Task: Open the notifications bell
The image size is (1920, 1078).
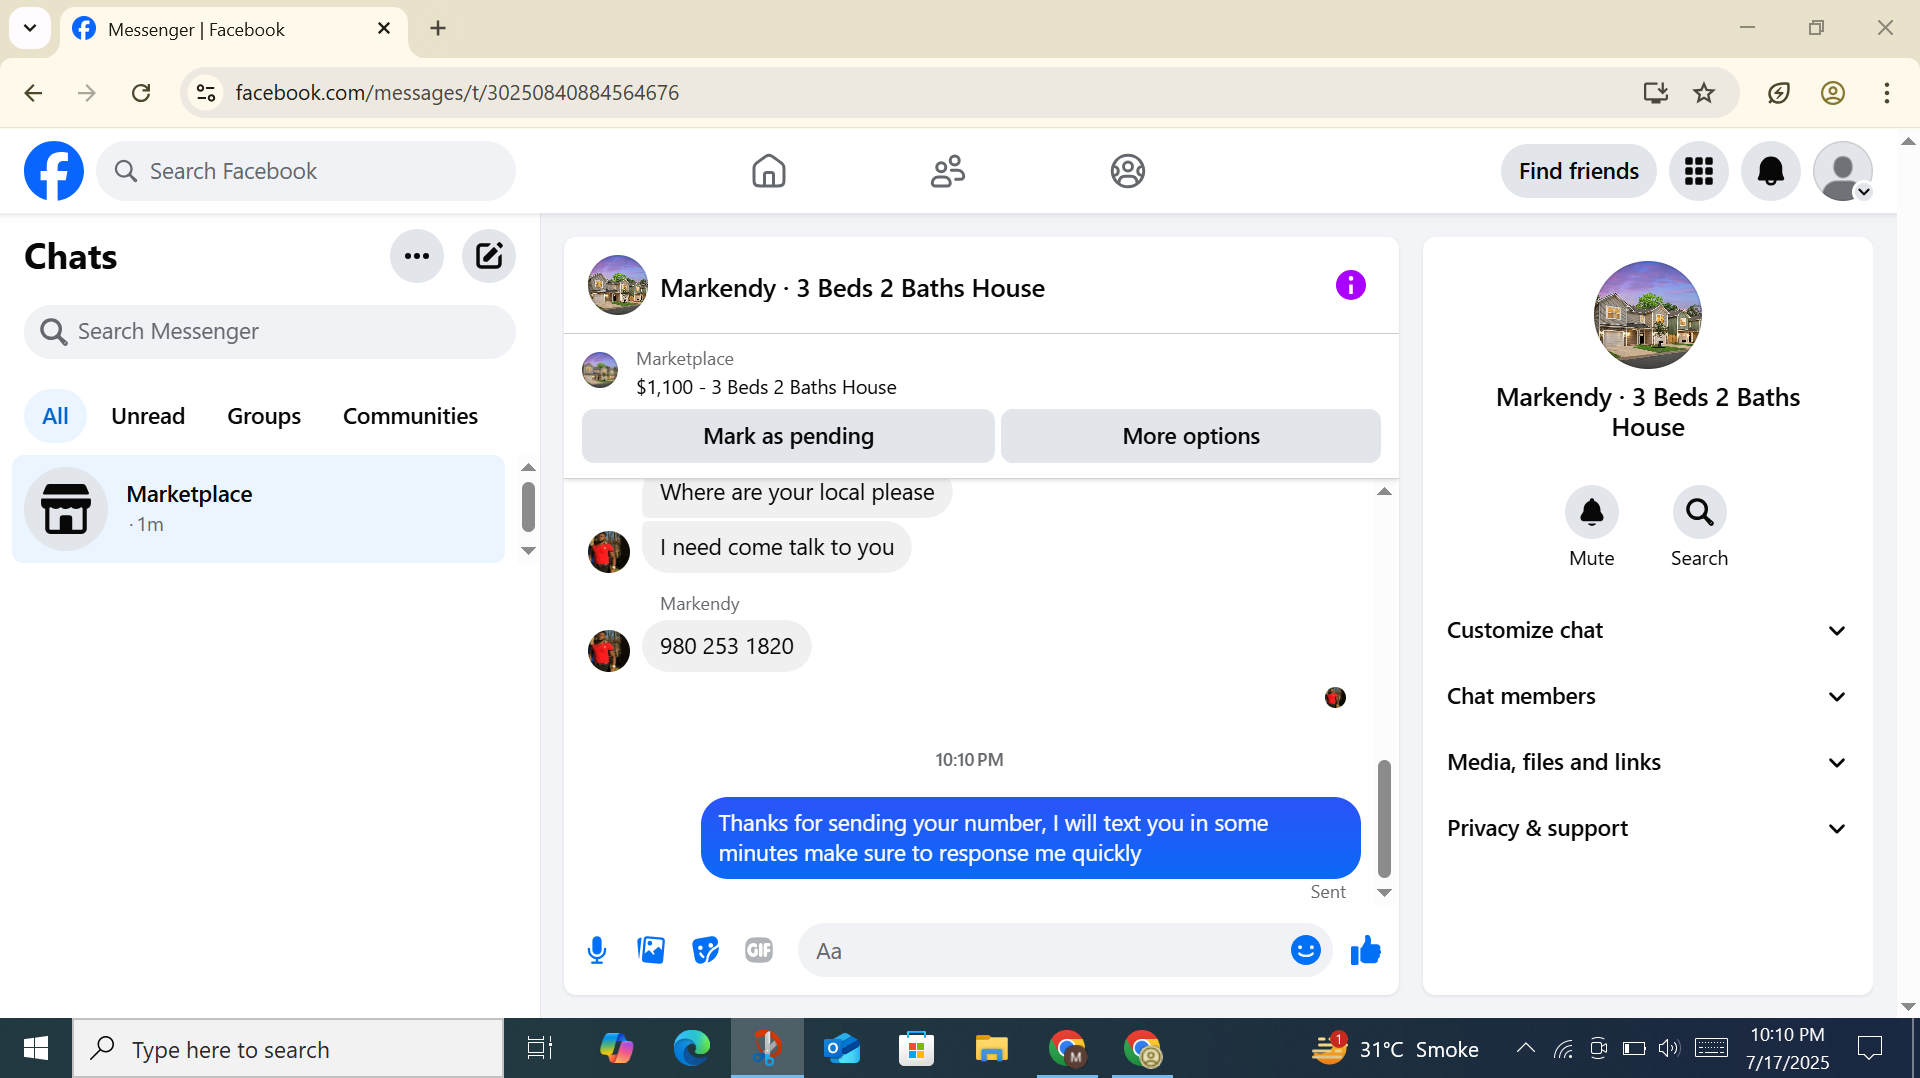Action: pyautogui.click(x=1770, y=171)
